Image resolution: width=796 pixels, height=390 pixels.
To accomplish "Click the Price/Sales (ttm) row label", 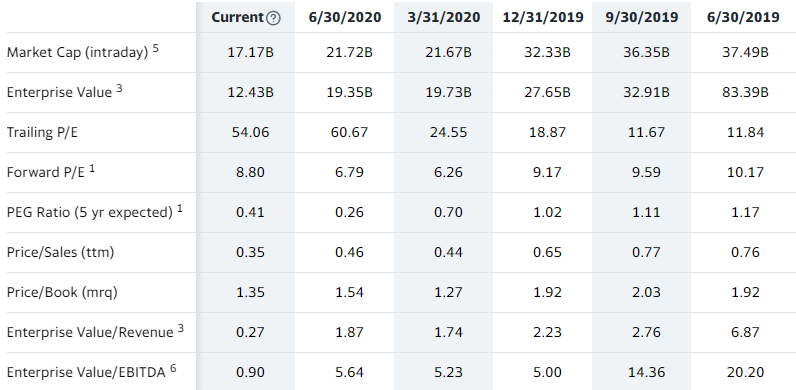I will (60, 252).
